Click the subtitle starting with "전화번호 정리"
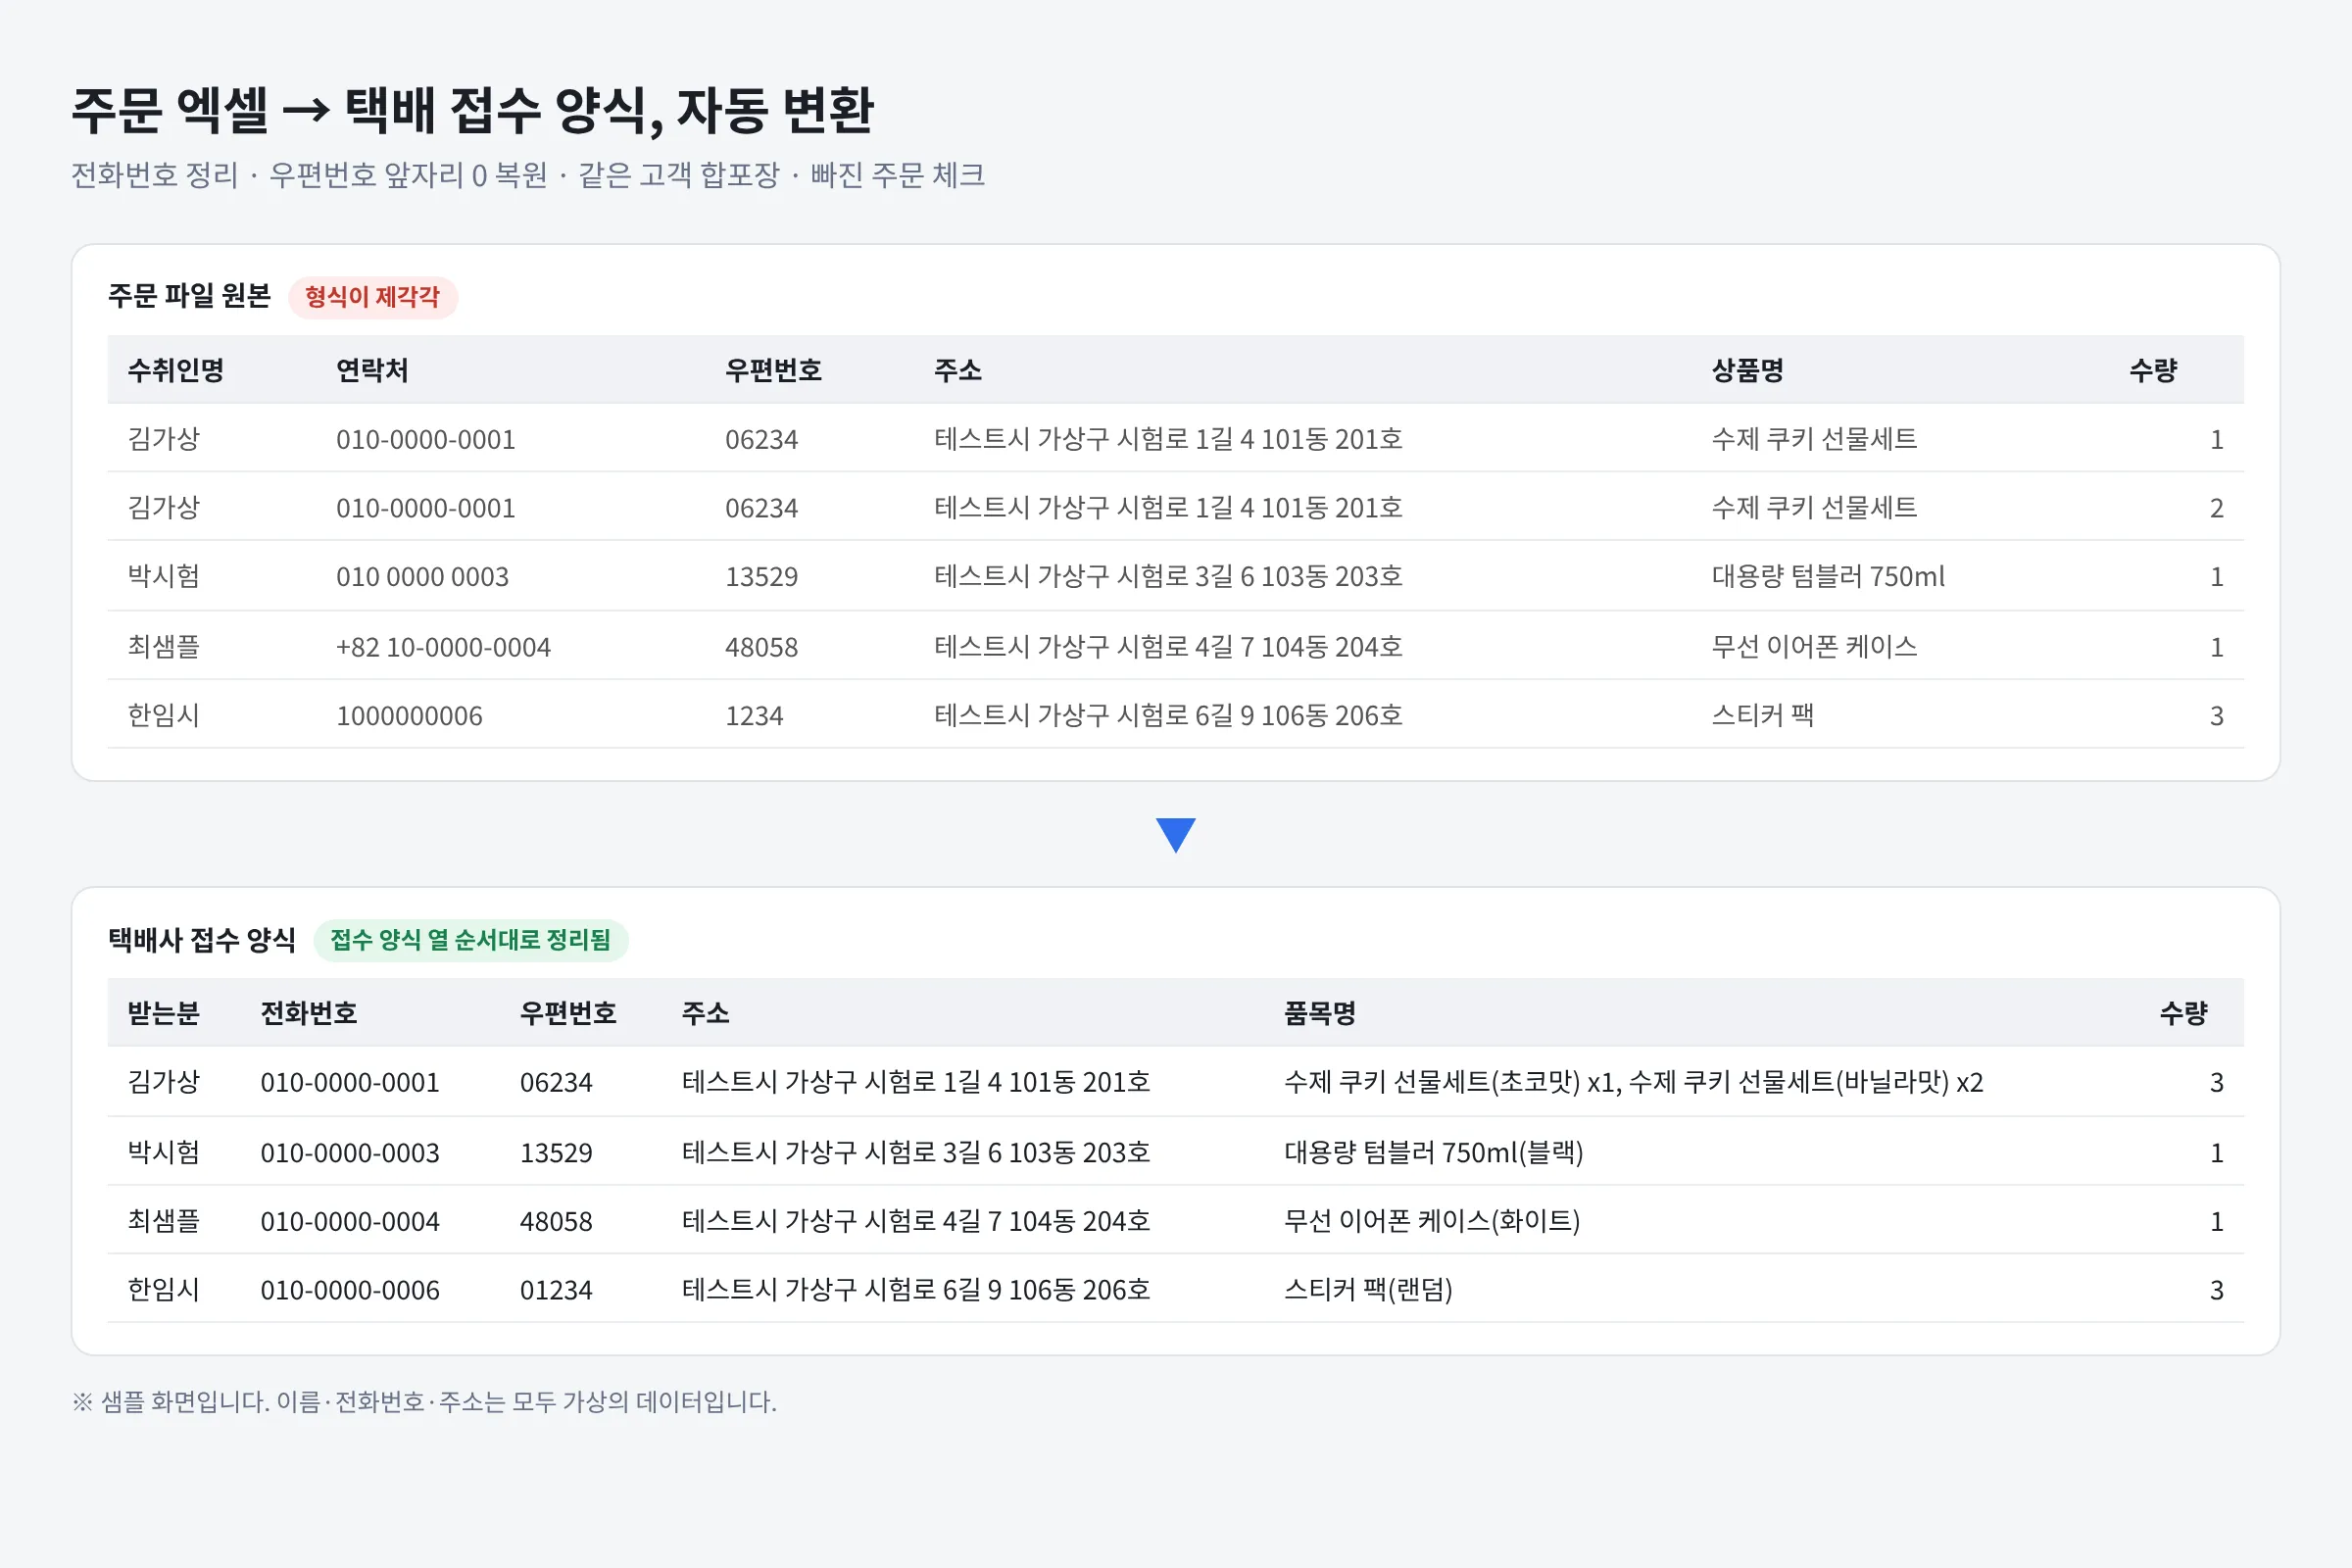 point(528,175)
